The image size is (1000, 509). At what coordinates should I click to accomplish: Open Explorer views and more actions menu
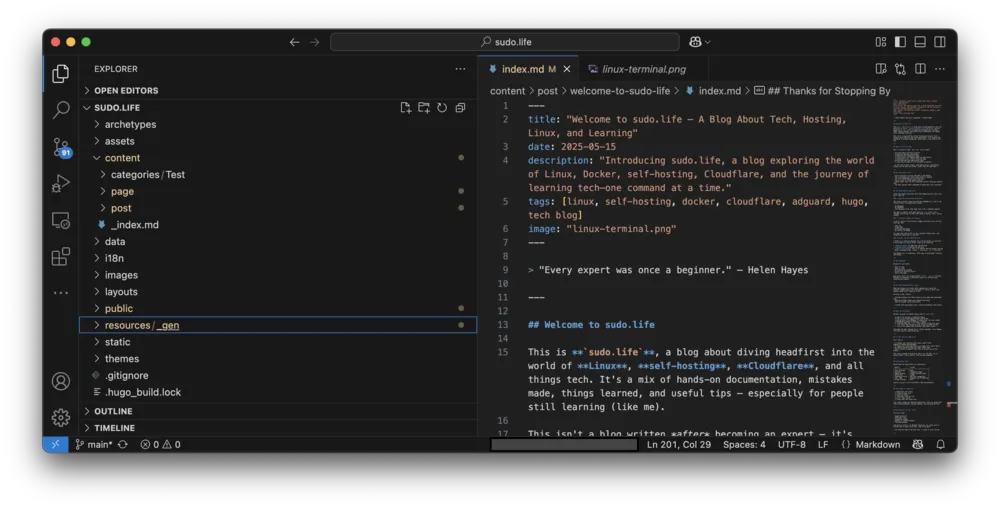460,69
